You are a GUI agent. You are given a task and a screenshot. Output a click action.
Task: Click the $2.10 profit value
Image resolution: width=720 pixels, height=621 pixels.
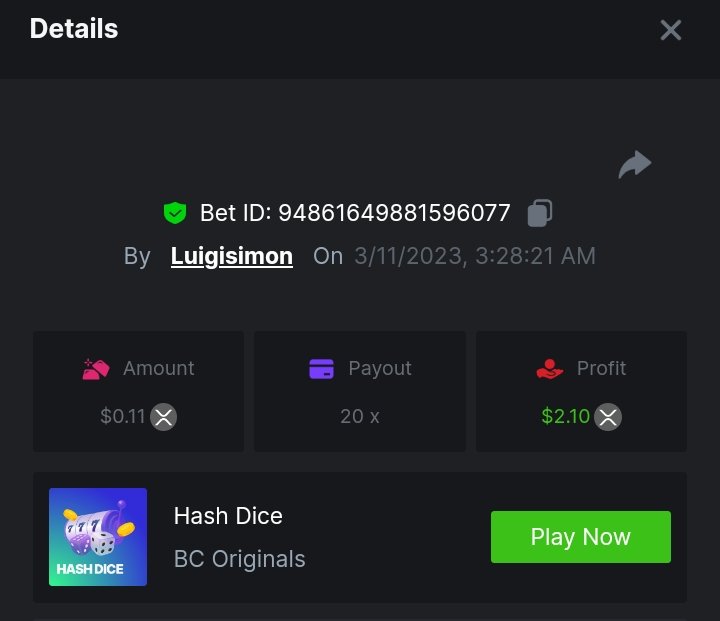point(565,416)
